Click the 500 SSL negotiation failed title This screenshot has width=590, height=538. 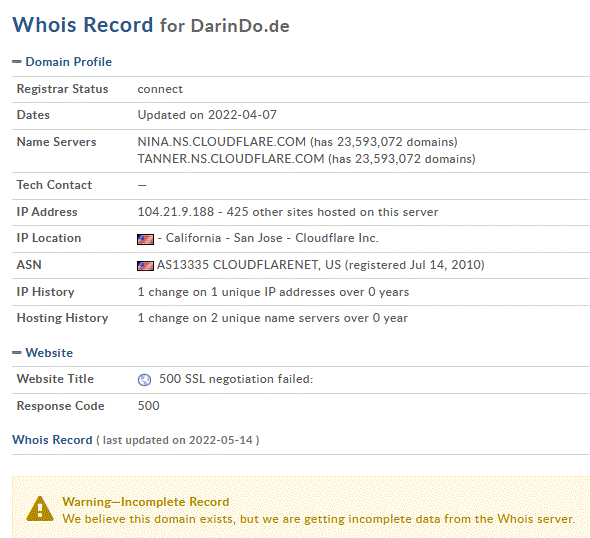[236, 379]
